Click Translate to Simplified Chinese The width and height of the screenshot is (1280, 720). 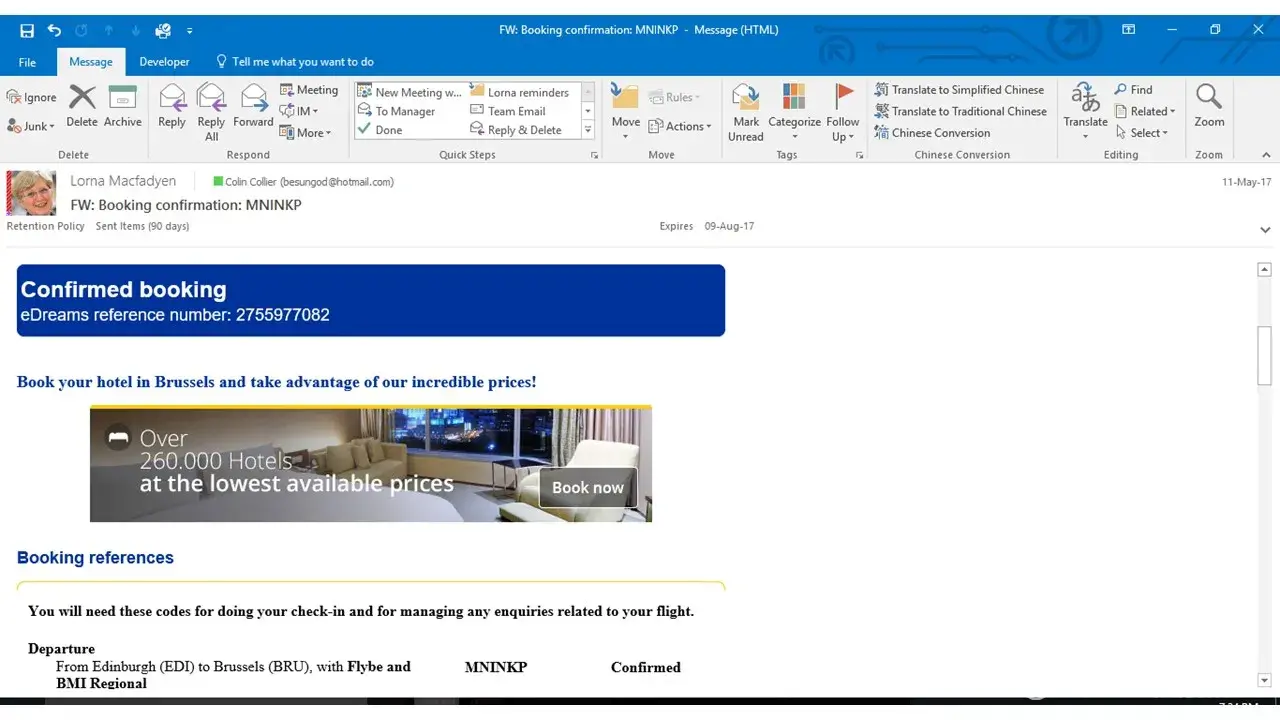959,90
